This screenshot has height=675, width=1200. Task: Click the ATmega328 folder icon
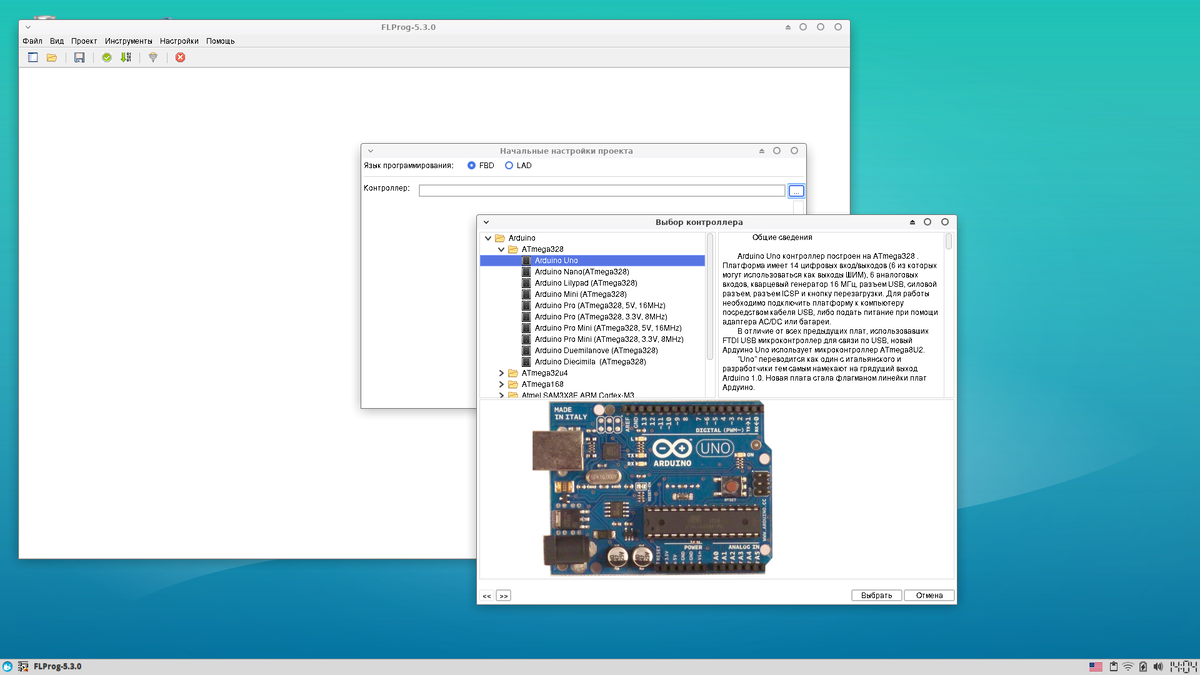[513, 249]
